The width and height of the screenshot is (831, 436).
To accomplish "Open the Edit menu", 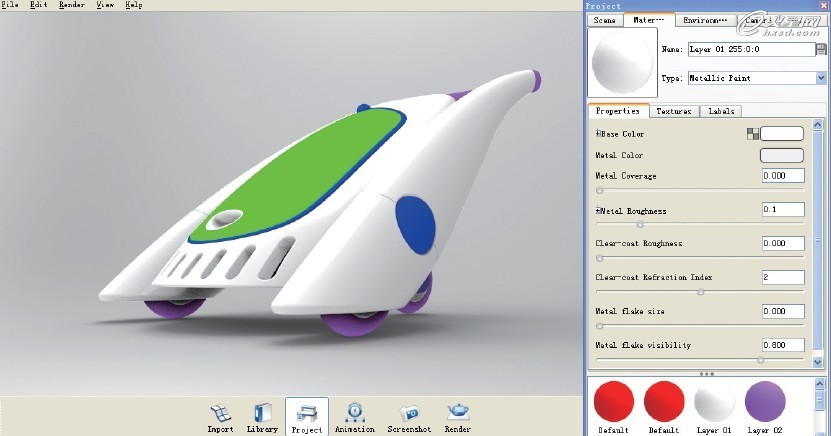I will (x=38, y=5).
